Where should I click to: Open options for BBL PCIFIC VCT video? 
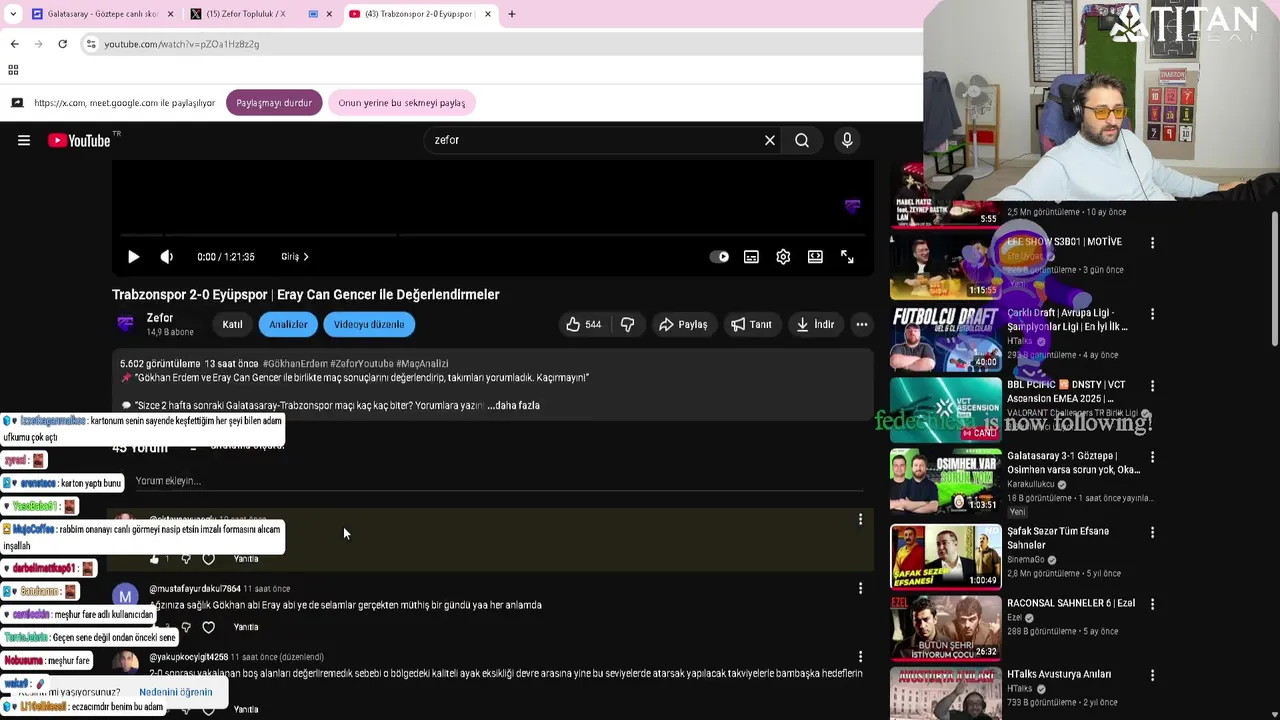1152,386
